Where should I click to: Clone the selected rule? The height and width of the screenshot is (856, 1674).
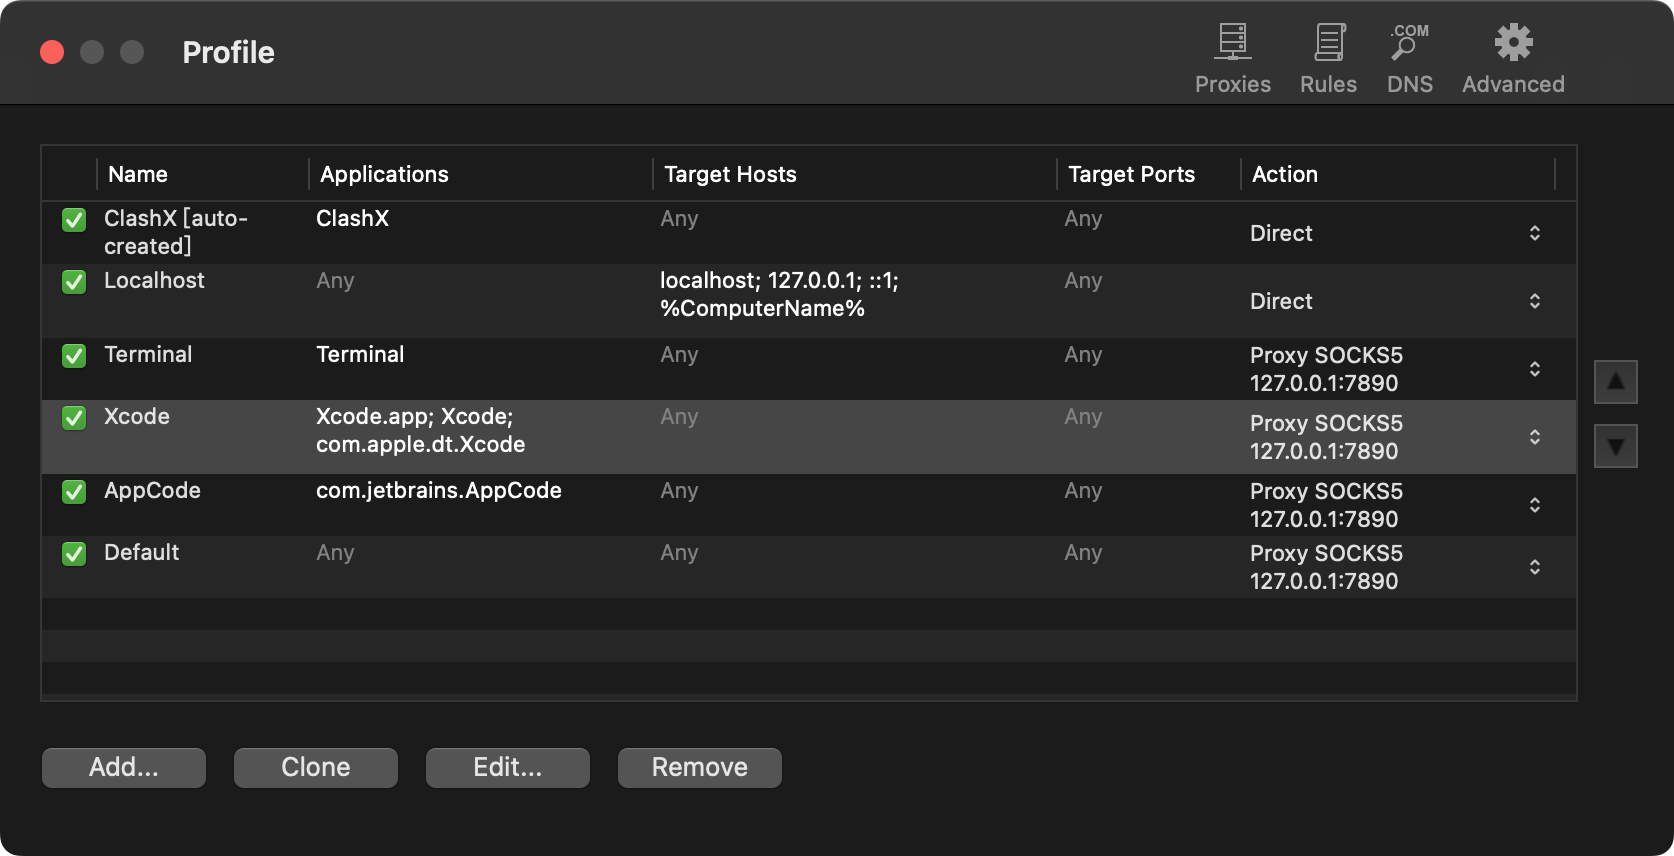[316, 767]
